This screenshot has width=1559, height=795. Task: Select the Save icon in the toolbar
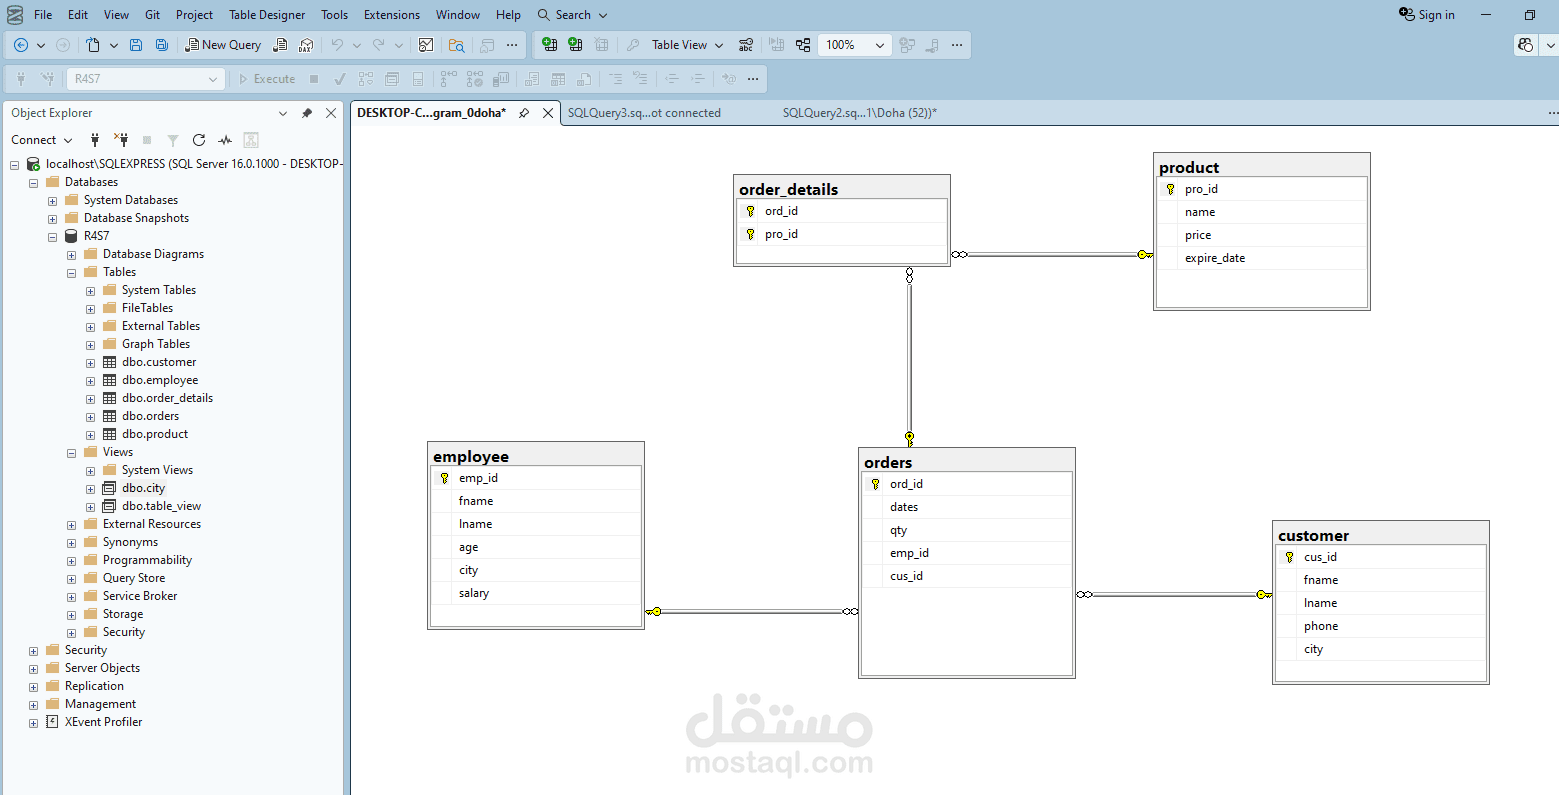(x=135, y=45)
